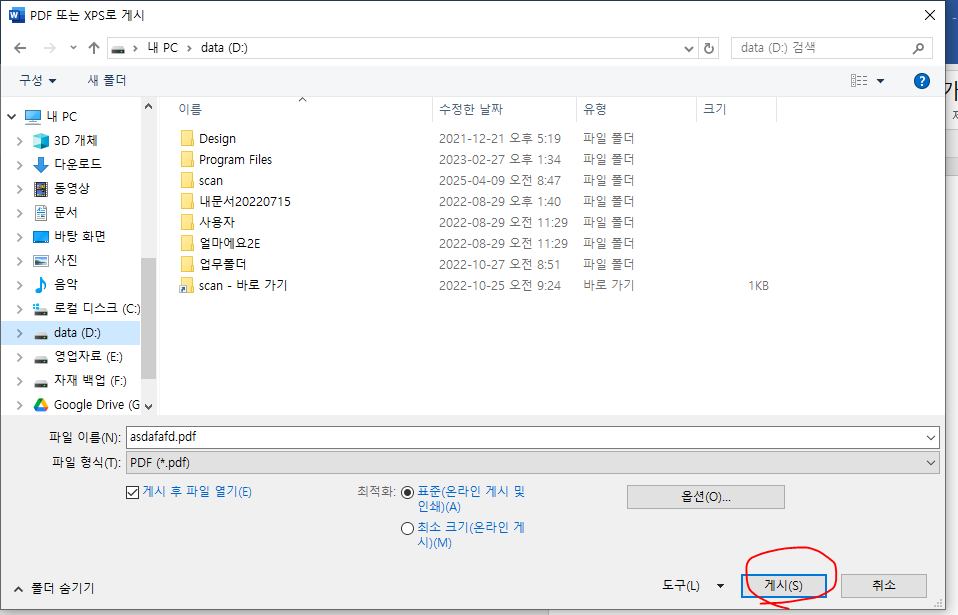The width and height of the screenshot is (958, 615).
Task: Open the 파일 형식 PDF dropdown
Action: (x=532, y=463)
